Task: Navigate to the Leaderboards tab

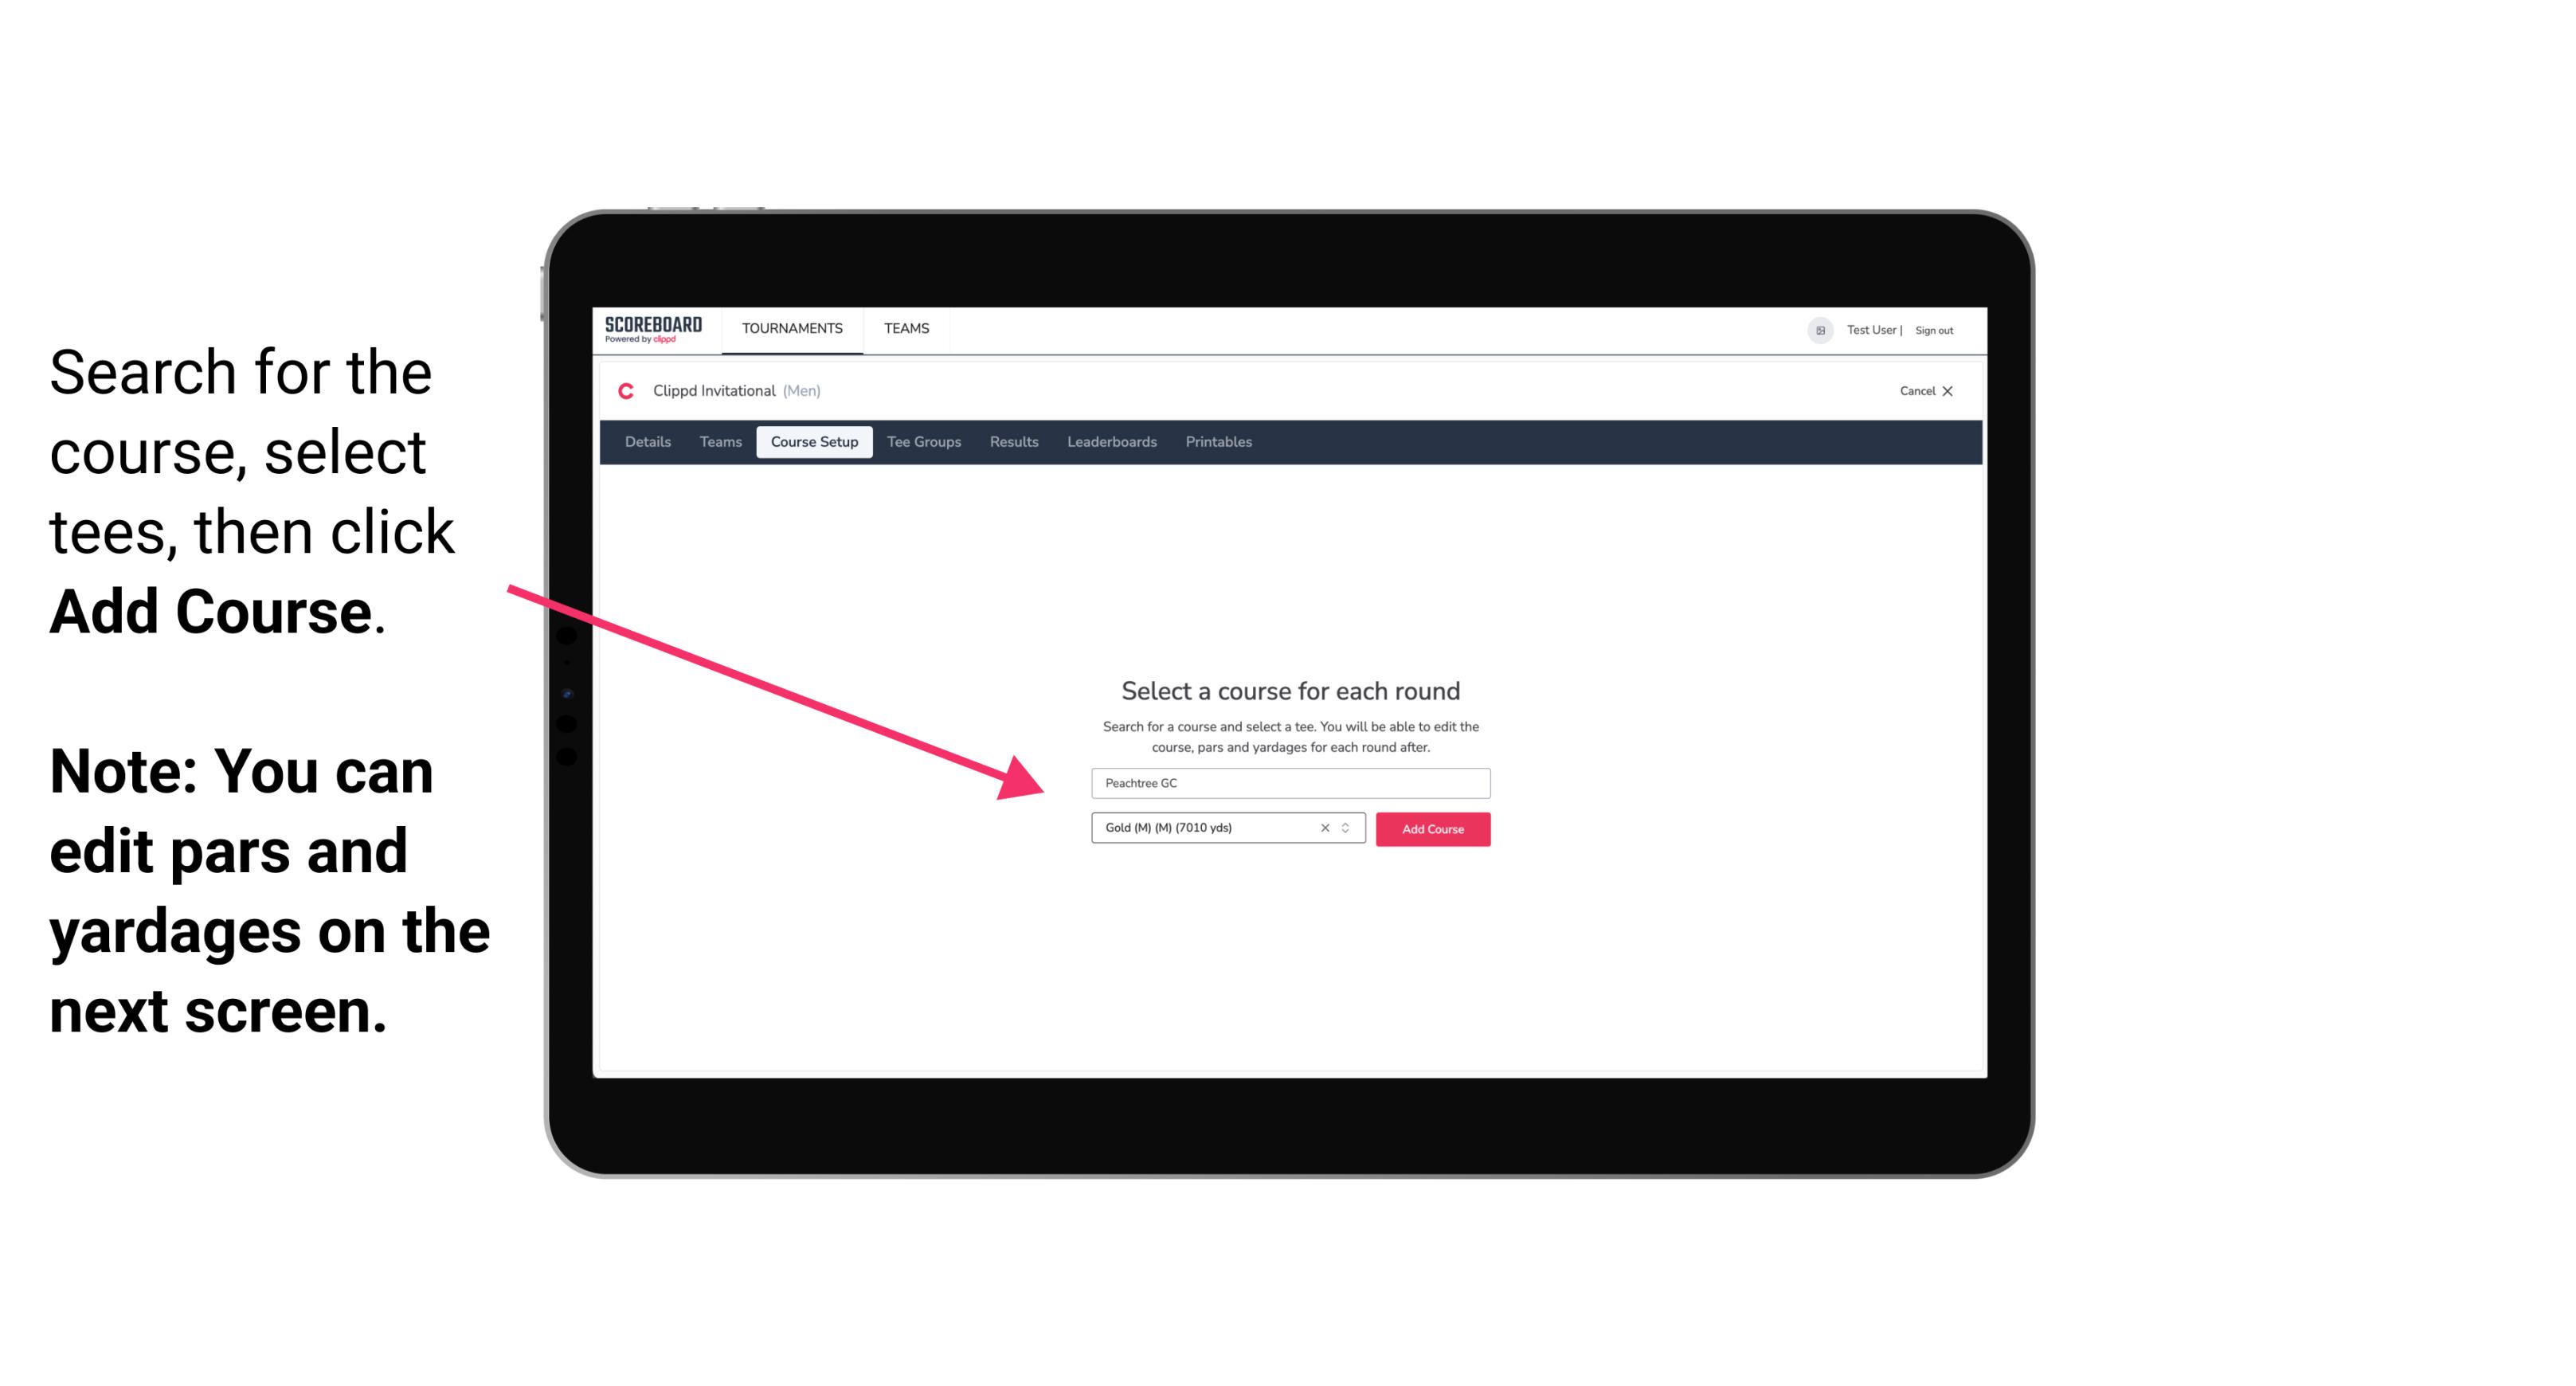Action: click(x=1110, y=442)
